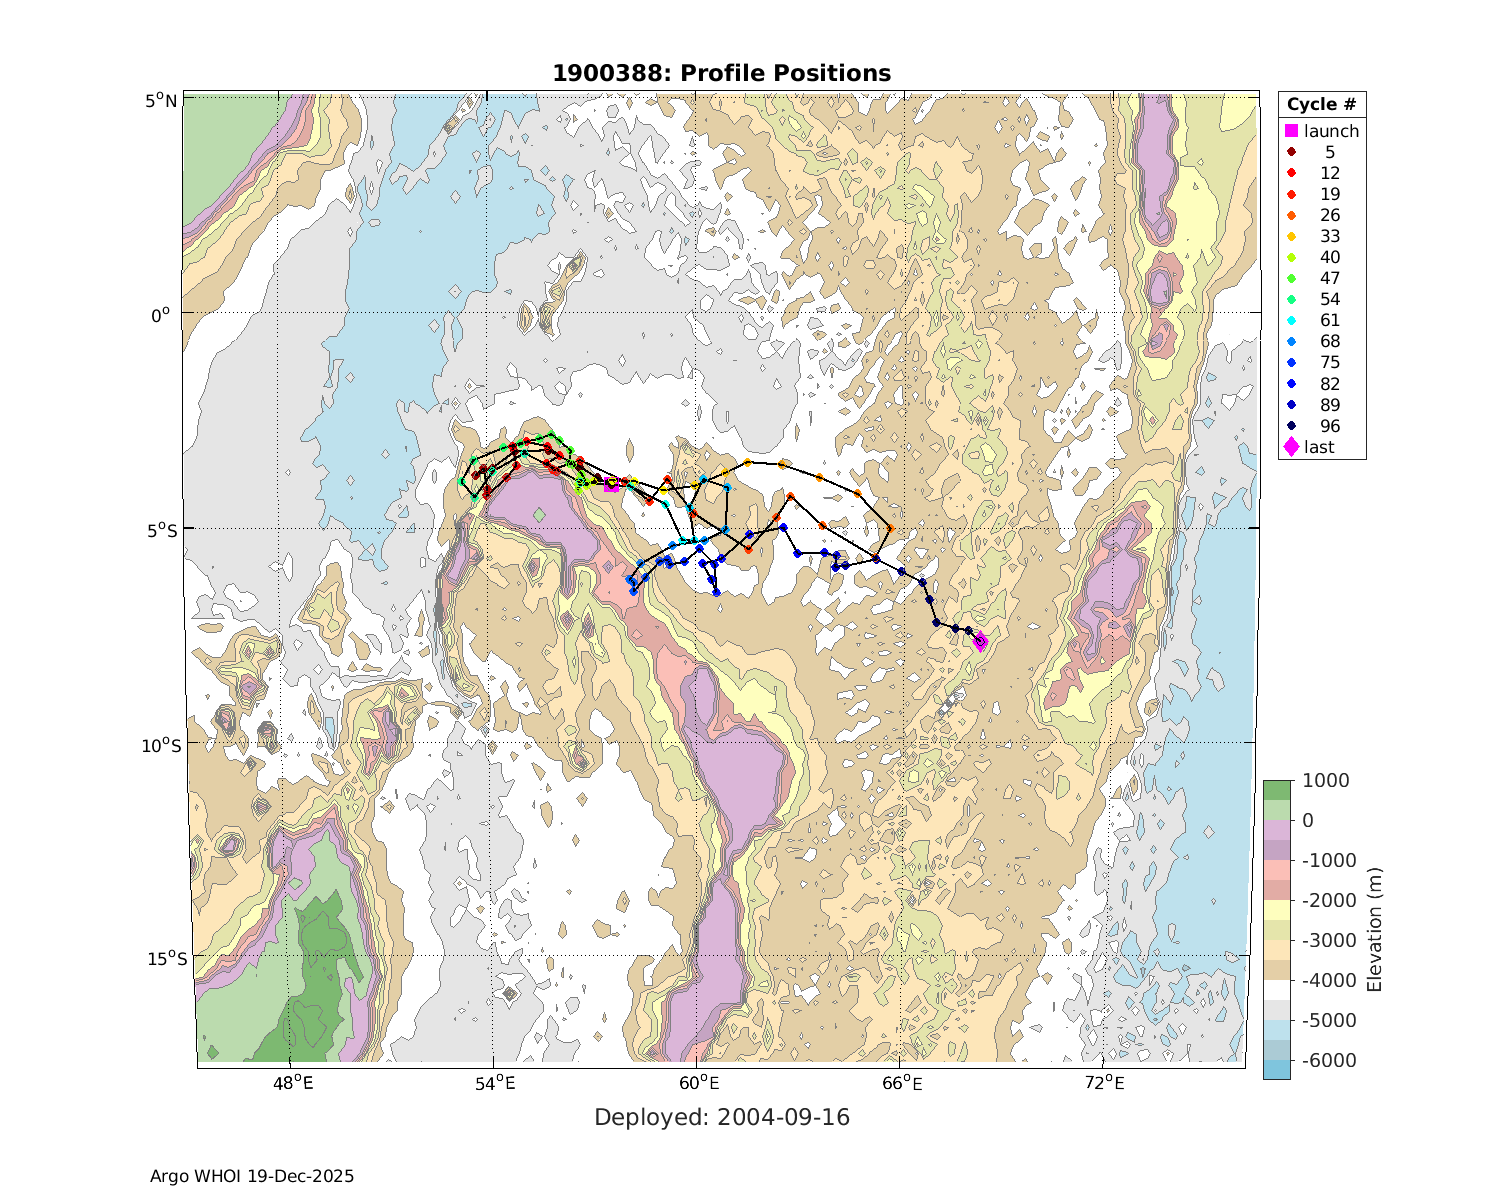The height and width of the screenshot is (1200, 1500).
Task: Click the "Deployed: 2004-09-16" text
Action: (x=722, y=1117)
